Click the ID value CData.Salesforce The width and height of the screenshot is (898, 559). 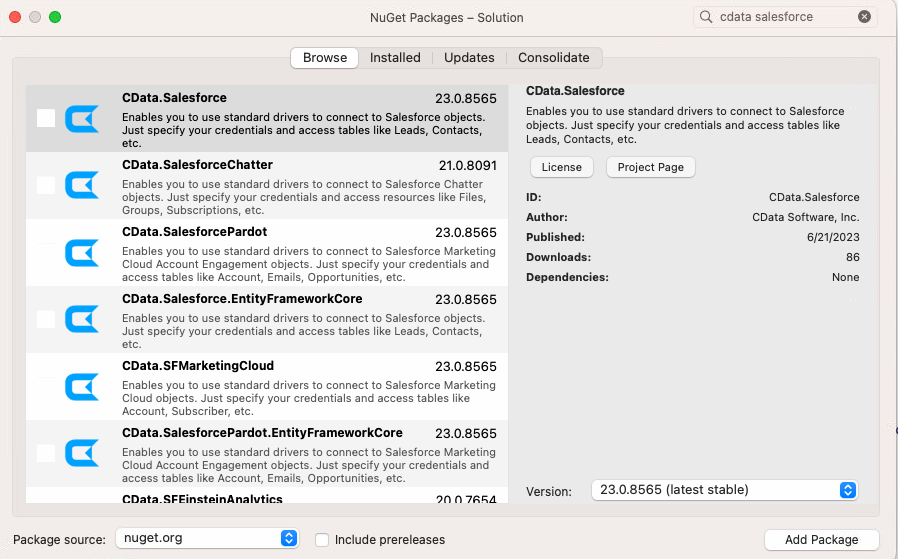[814, 197]
